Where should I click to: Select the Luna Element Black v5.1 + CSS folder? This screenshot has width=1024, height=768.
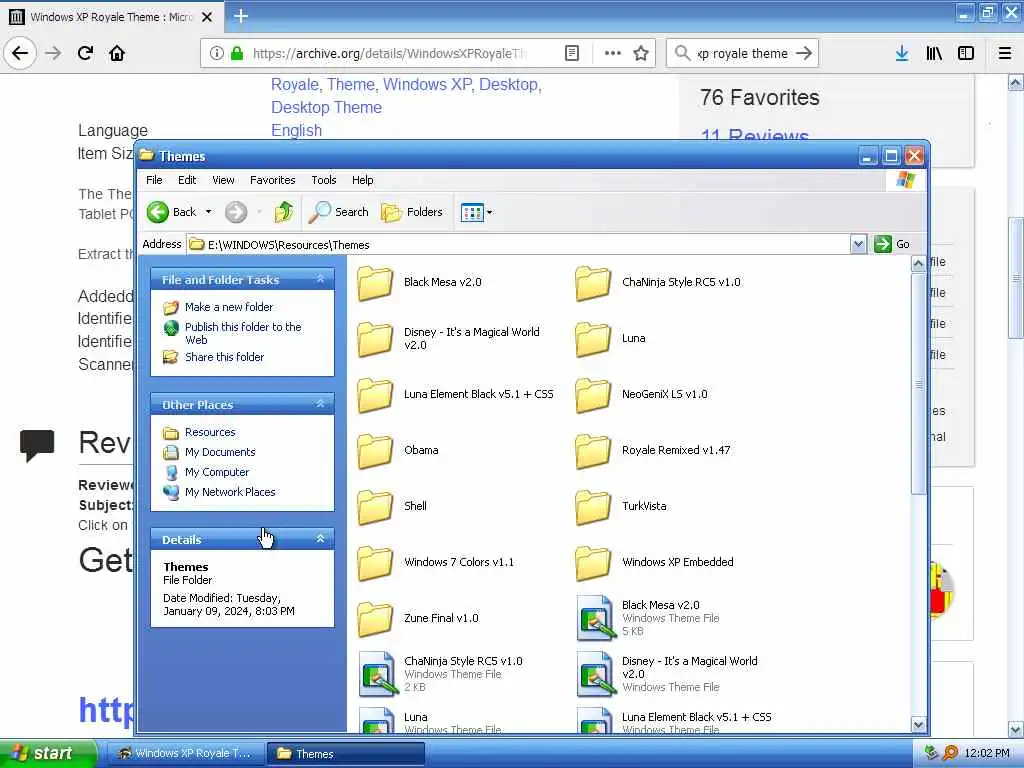point(455,394)
